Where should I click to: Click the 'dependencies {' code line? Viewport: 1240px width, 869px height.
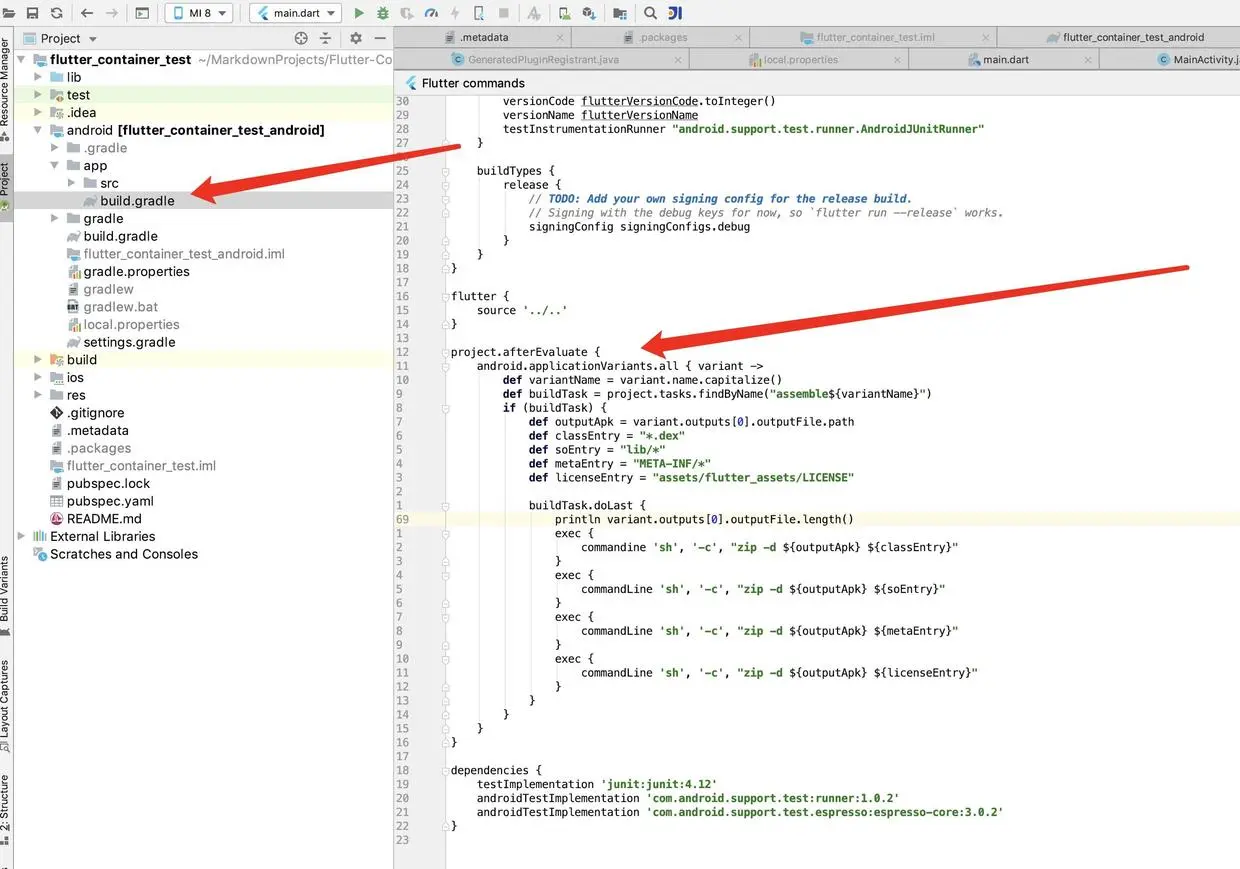click(x=496, y=770)
